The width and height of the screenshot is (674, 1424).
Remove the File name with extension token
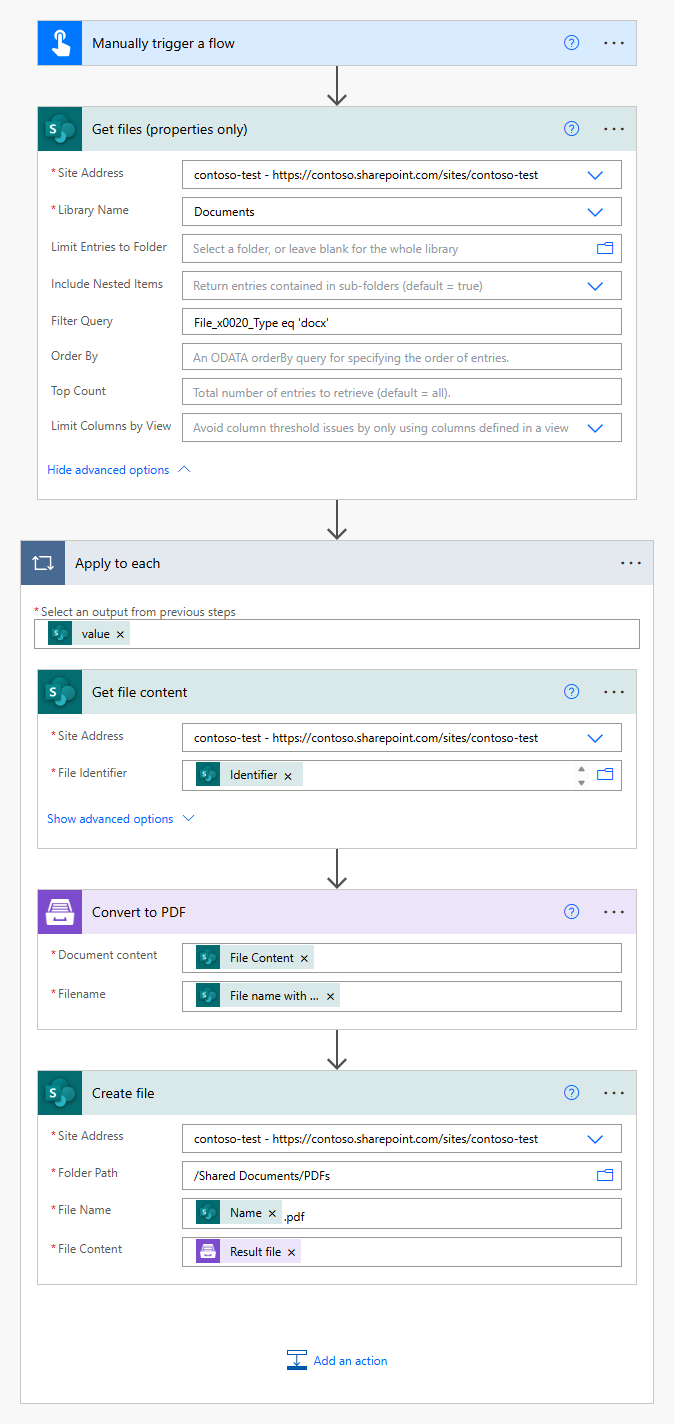(330, 996)
